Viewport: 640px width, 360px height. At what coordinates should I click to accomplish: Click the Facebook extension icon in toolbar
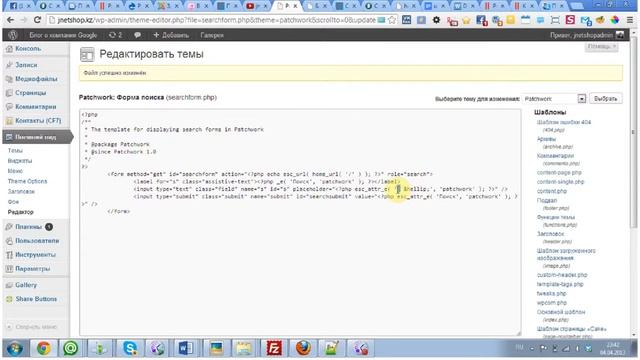pos(482,20)
